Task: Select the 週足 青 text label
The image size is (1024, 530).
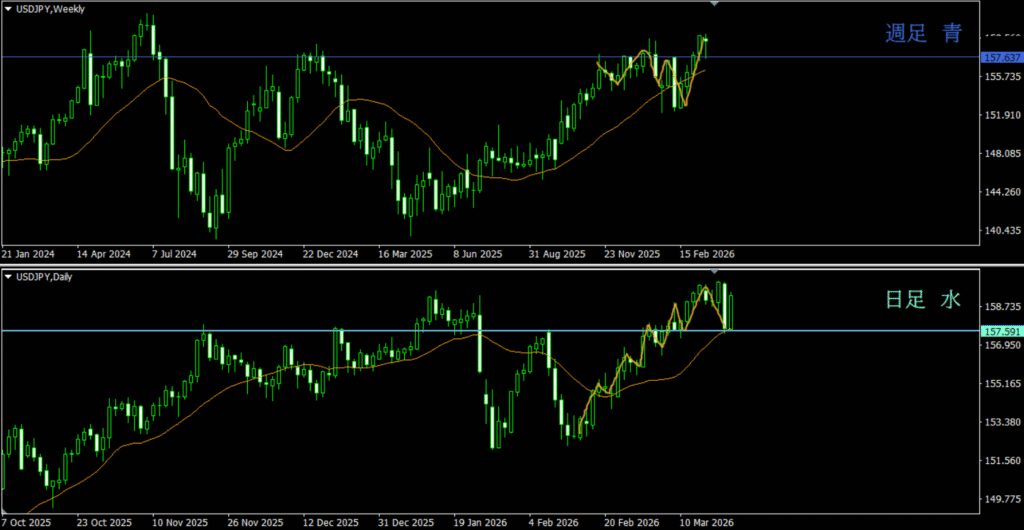Action: (923, 34)
